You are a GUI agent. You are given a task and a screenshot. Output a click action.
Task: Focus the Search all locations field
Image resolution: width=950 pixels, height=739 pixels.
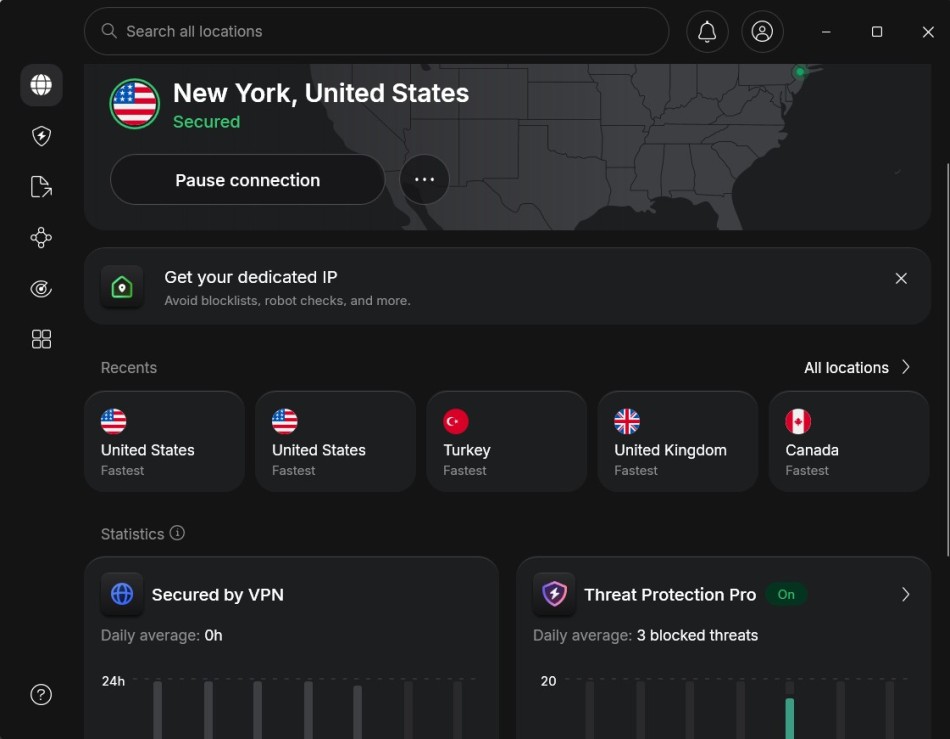pos(376,31)
